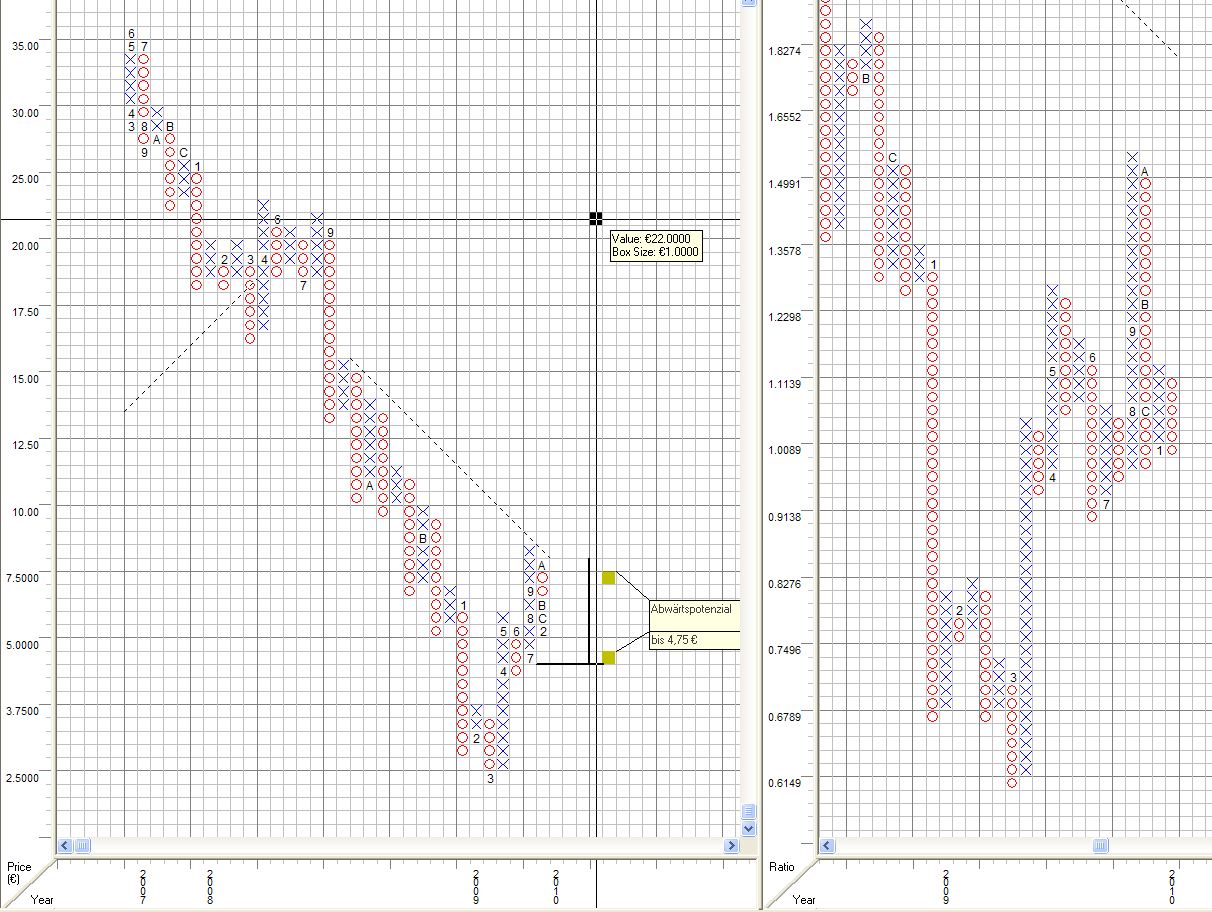This screenshot has height=912, width=1212.
Task: Click the 30.00 price axis label
Action: pos(24,113)
